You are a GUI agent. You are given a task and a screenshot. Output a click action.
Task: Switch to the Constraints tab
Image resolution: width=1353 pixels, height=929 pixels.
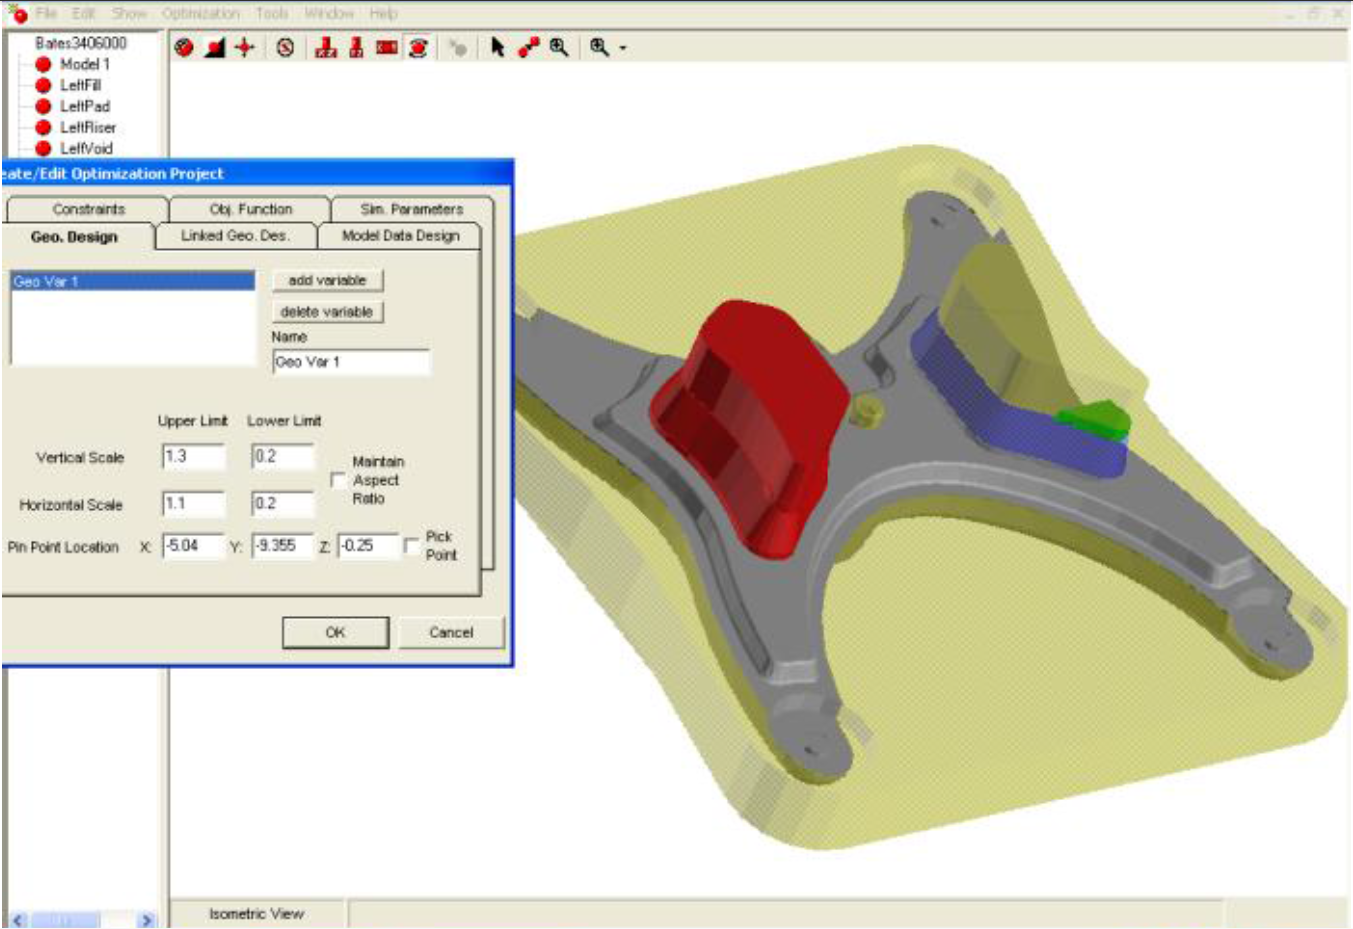[88, 209]
